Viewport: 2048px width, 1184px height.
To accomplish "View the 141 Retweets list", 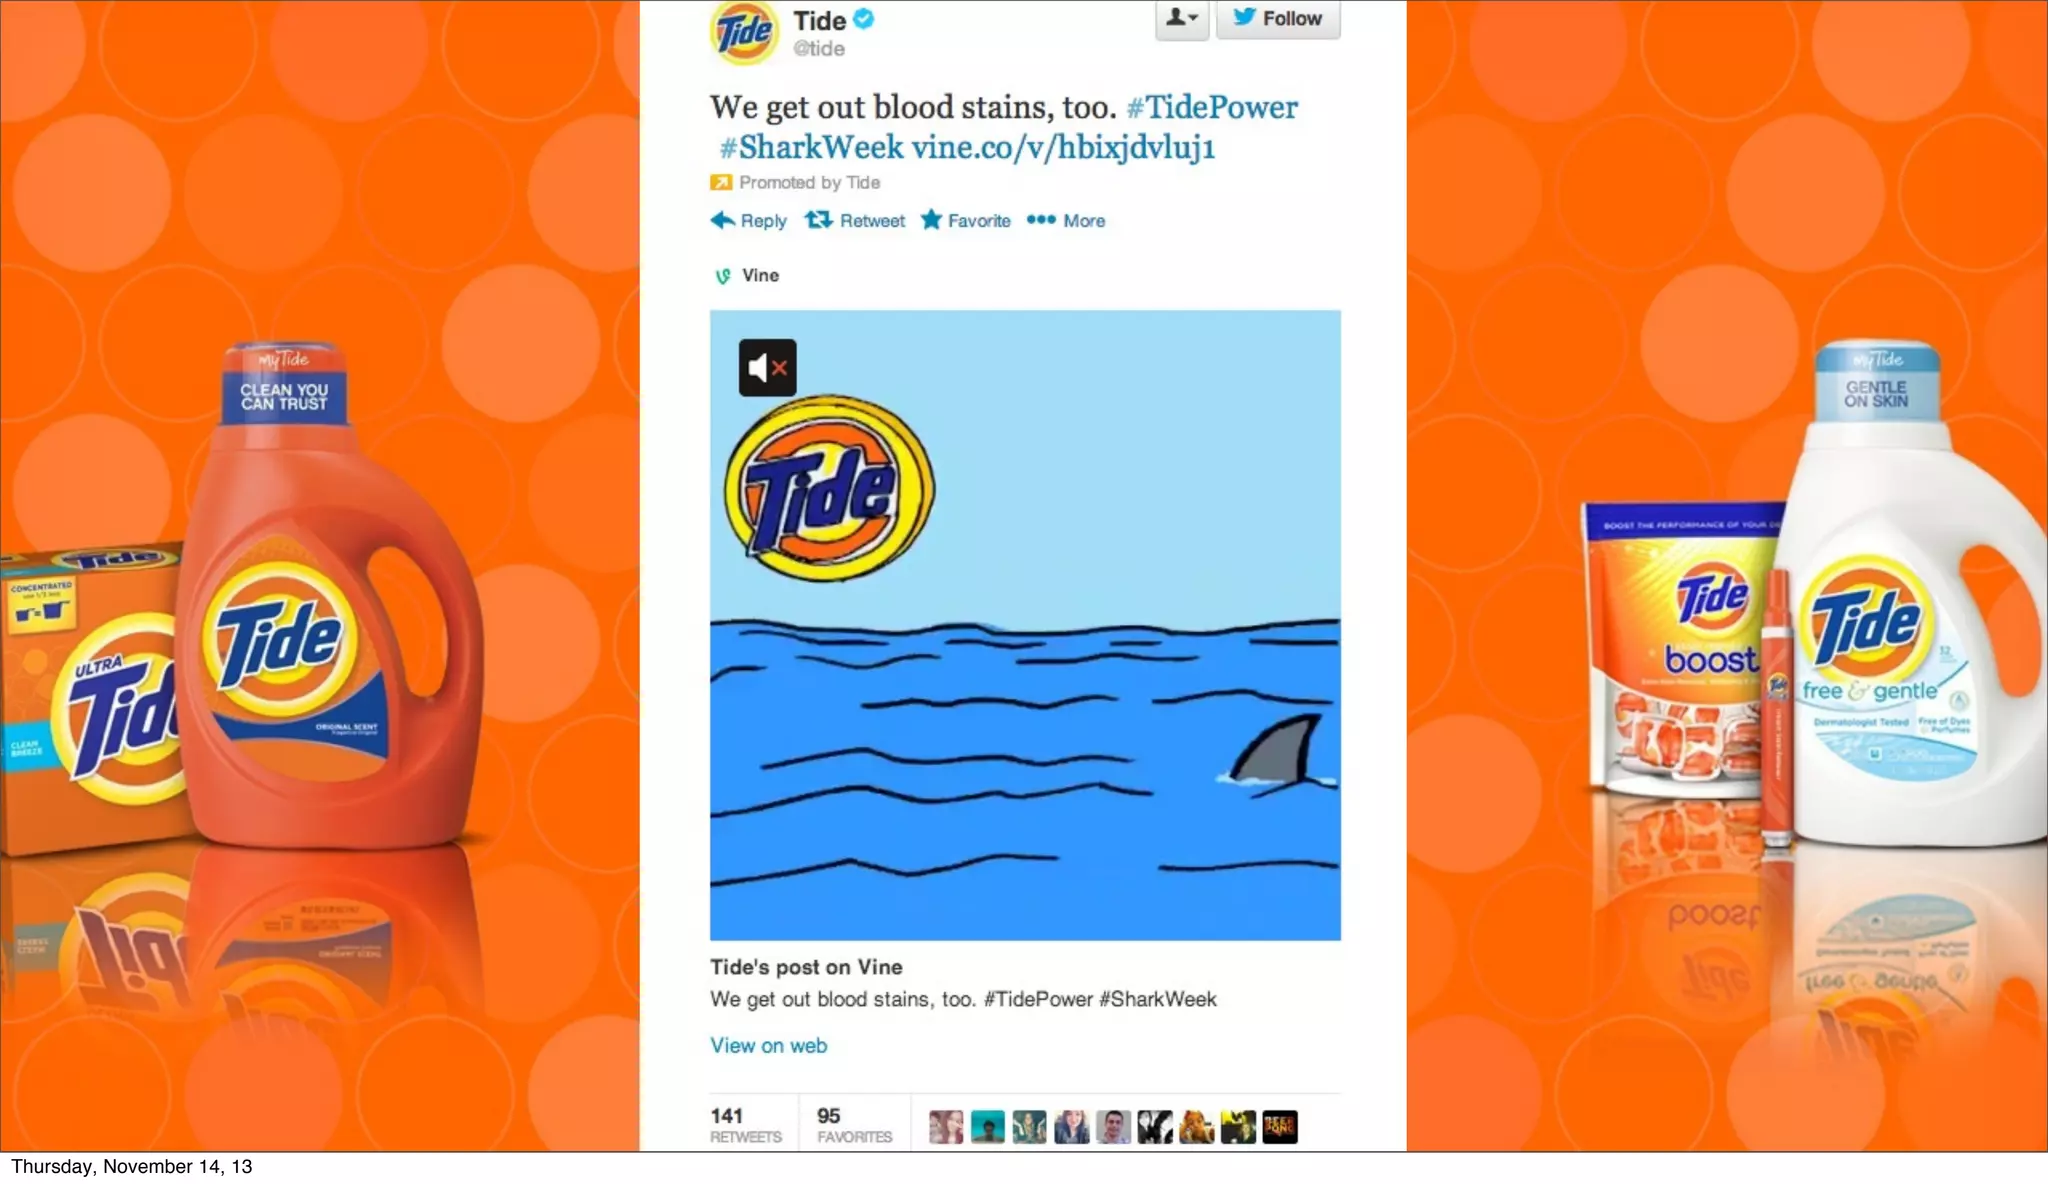I will click(746, 1124).
